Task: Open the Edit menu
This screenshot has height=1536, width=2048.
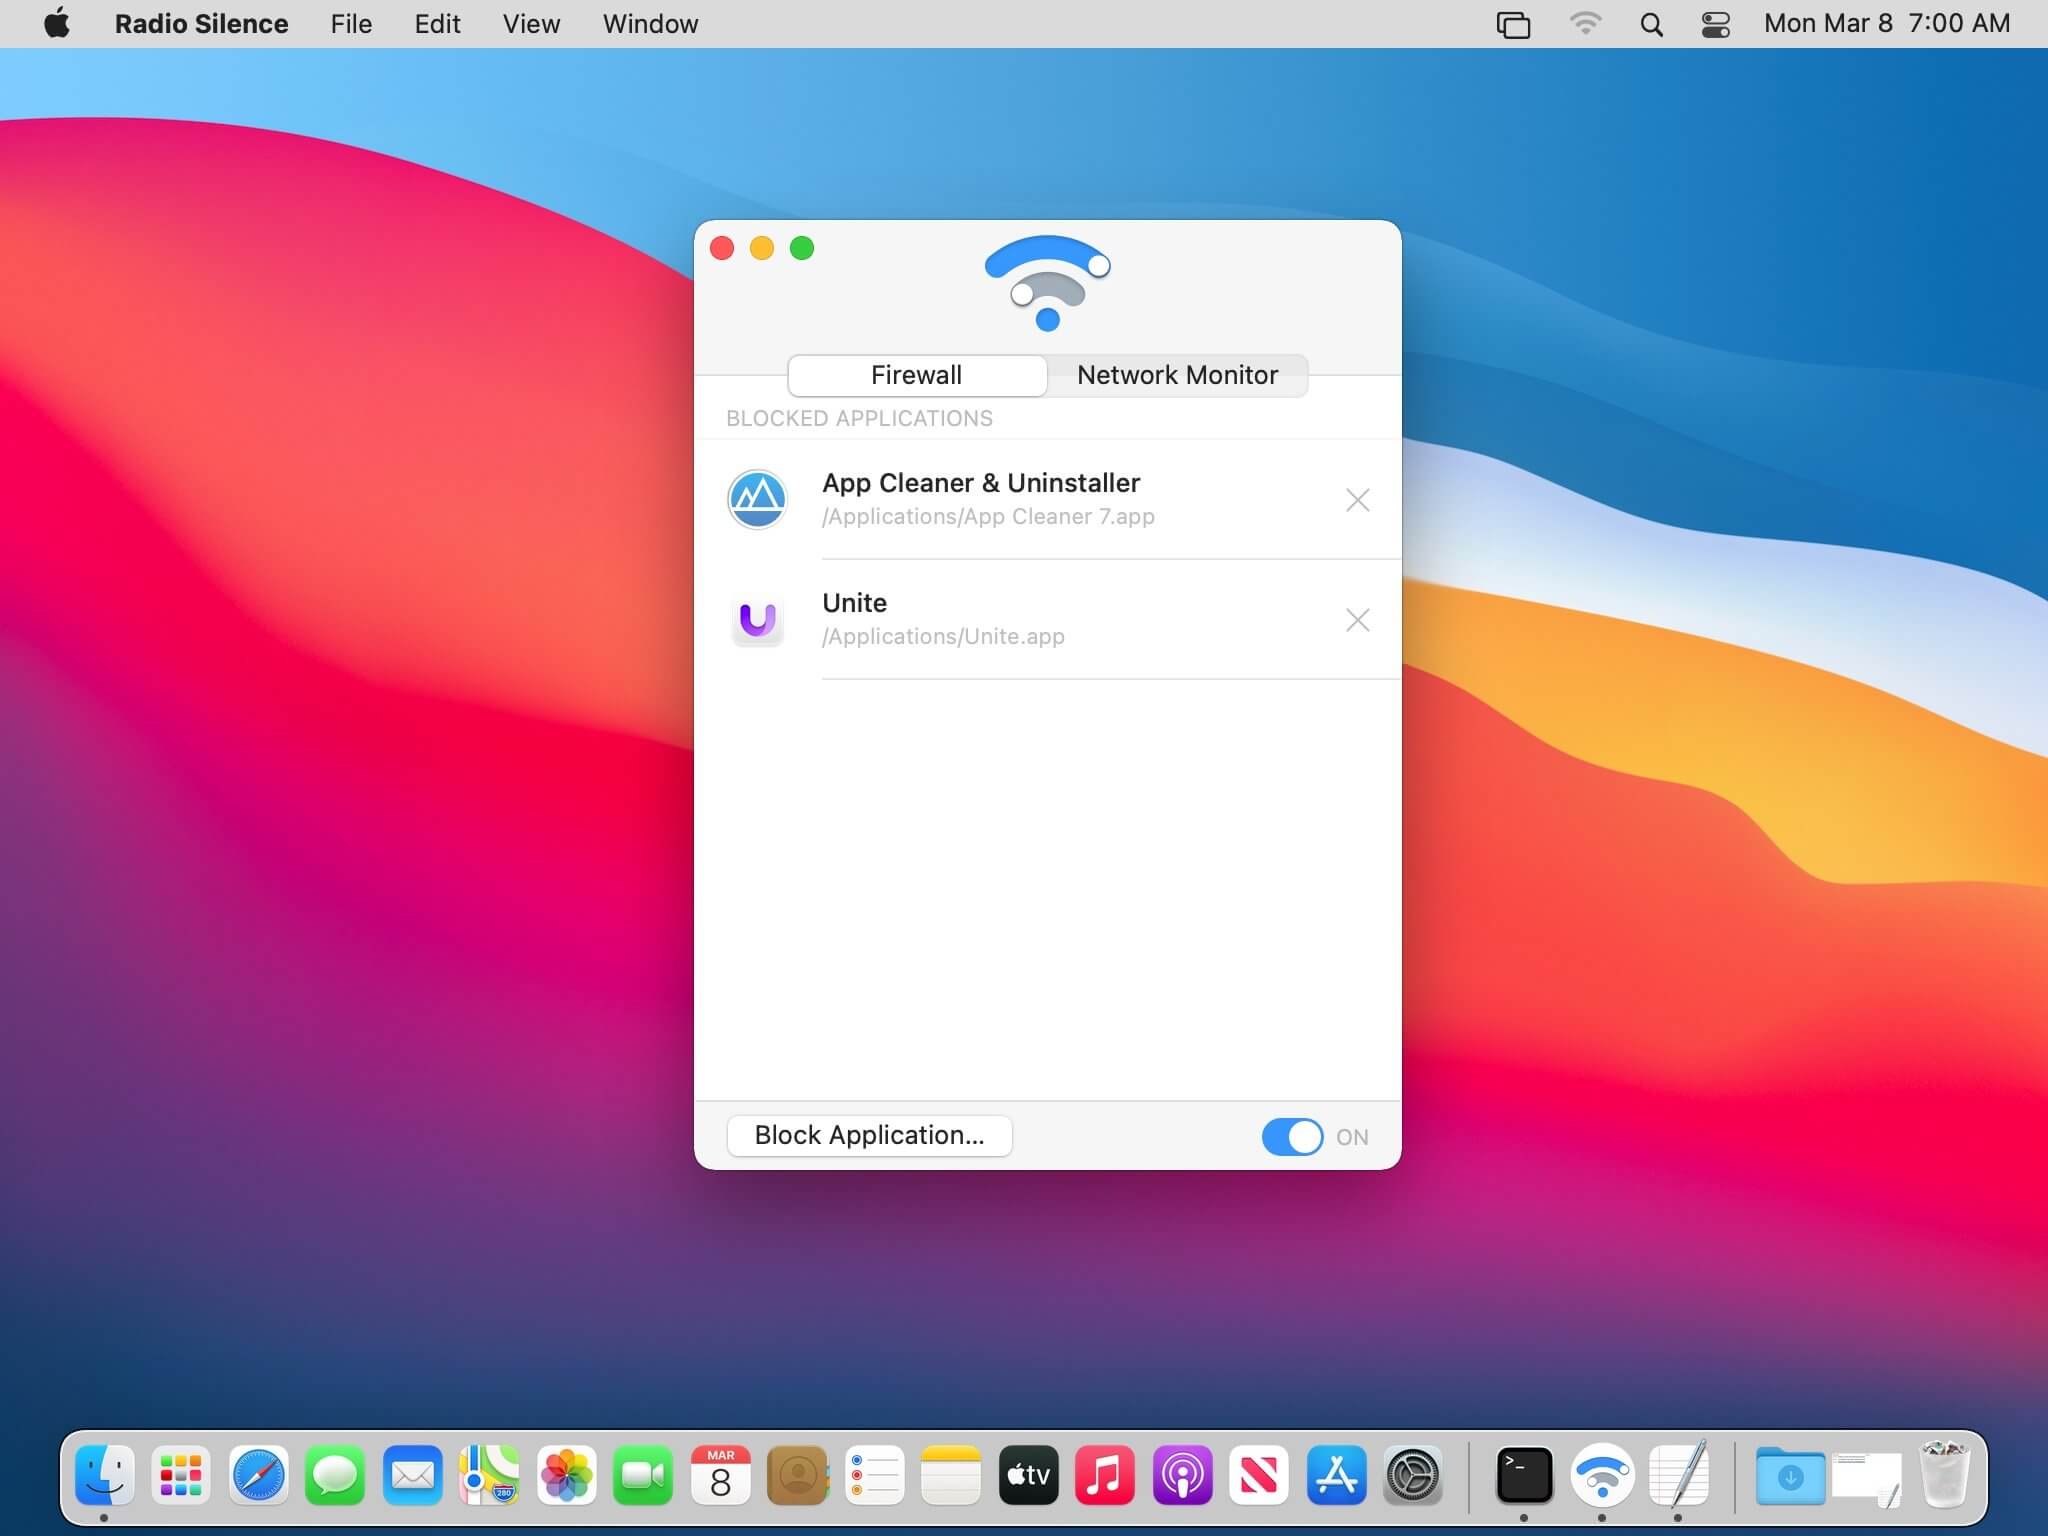Action: tap(437, 24)
